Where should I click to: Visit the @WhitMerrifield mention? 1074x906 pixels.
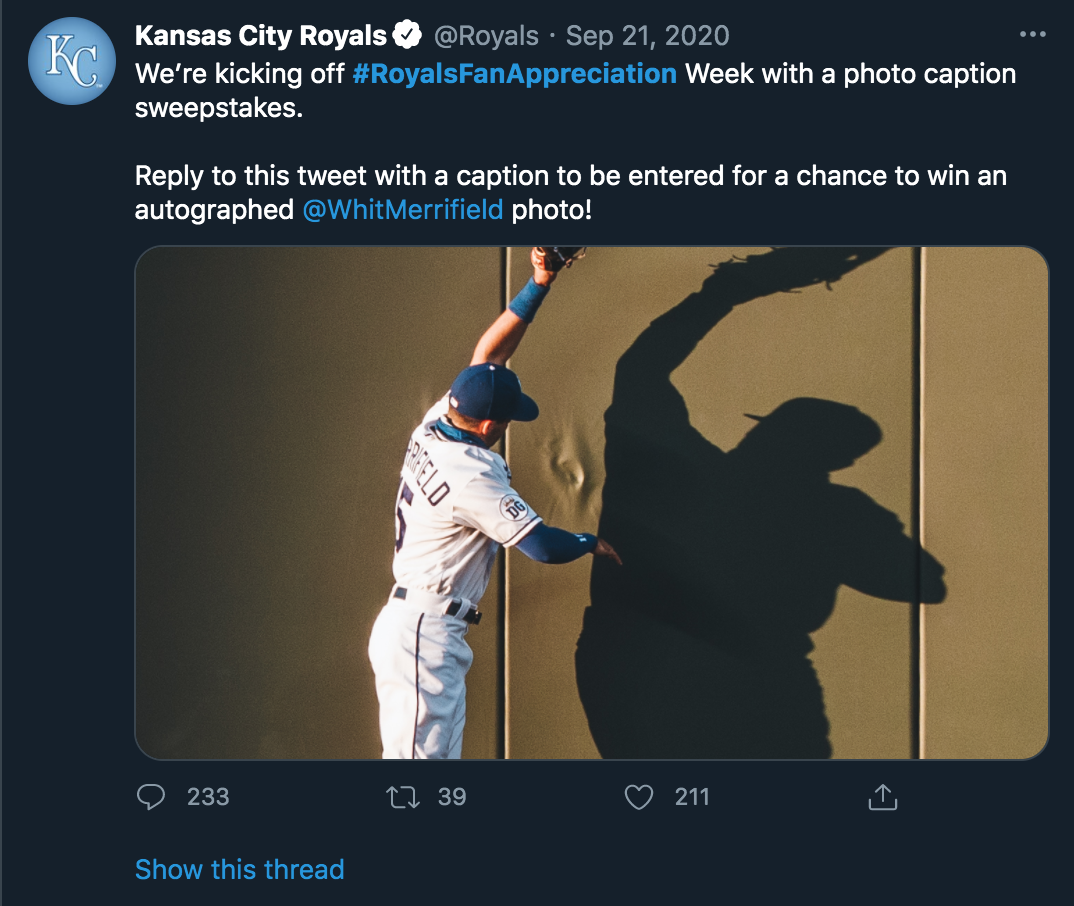coord(402,211)
